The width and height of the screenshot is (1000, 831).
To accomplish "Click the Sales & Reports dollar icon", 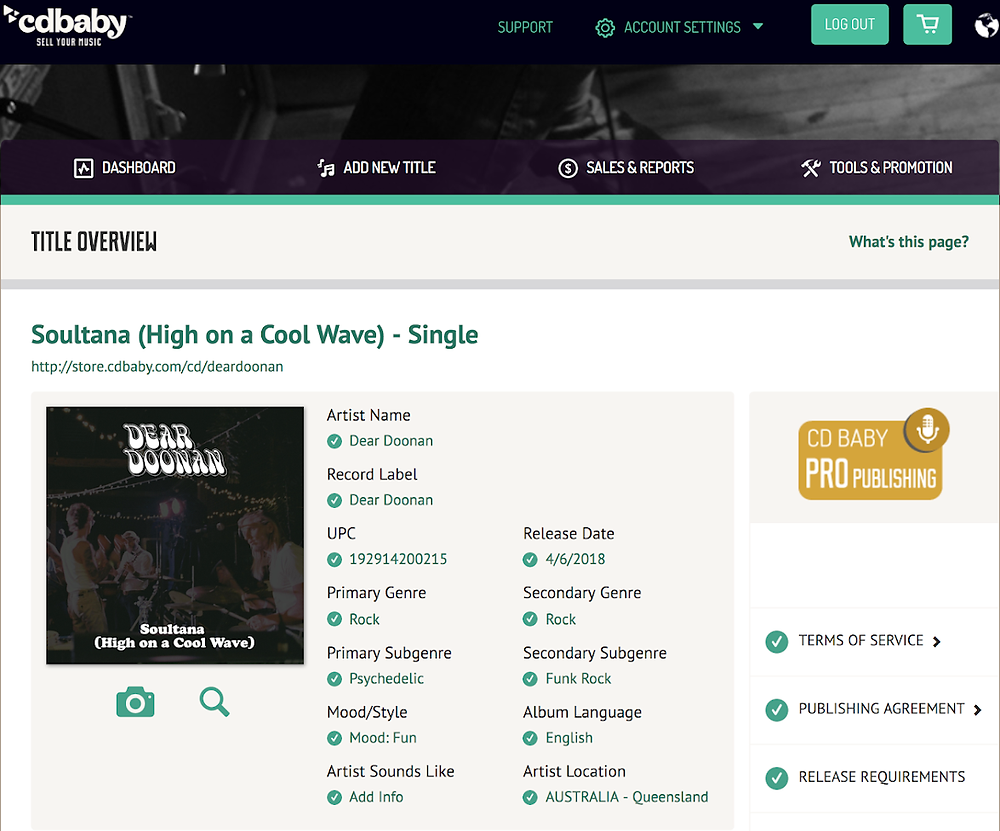I will tap(568, 168).
